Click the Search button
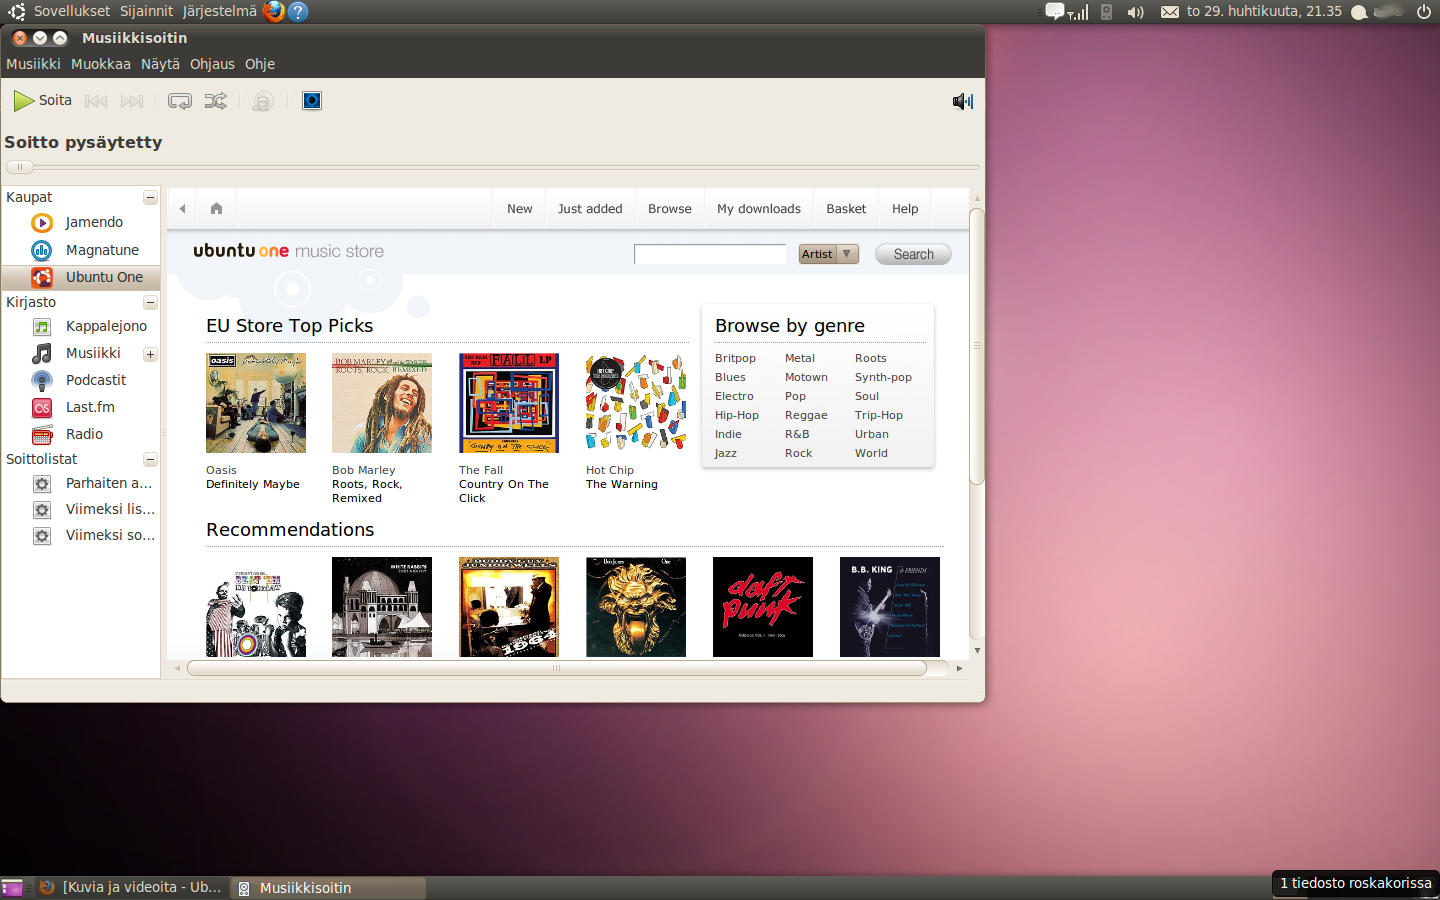This screenshot has height=900, width=1440. pyautogui.click(x=913, y=254)
